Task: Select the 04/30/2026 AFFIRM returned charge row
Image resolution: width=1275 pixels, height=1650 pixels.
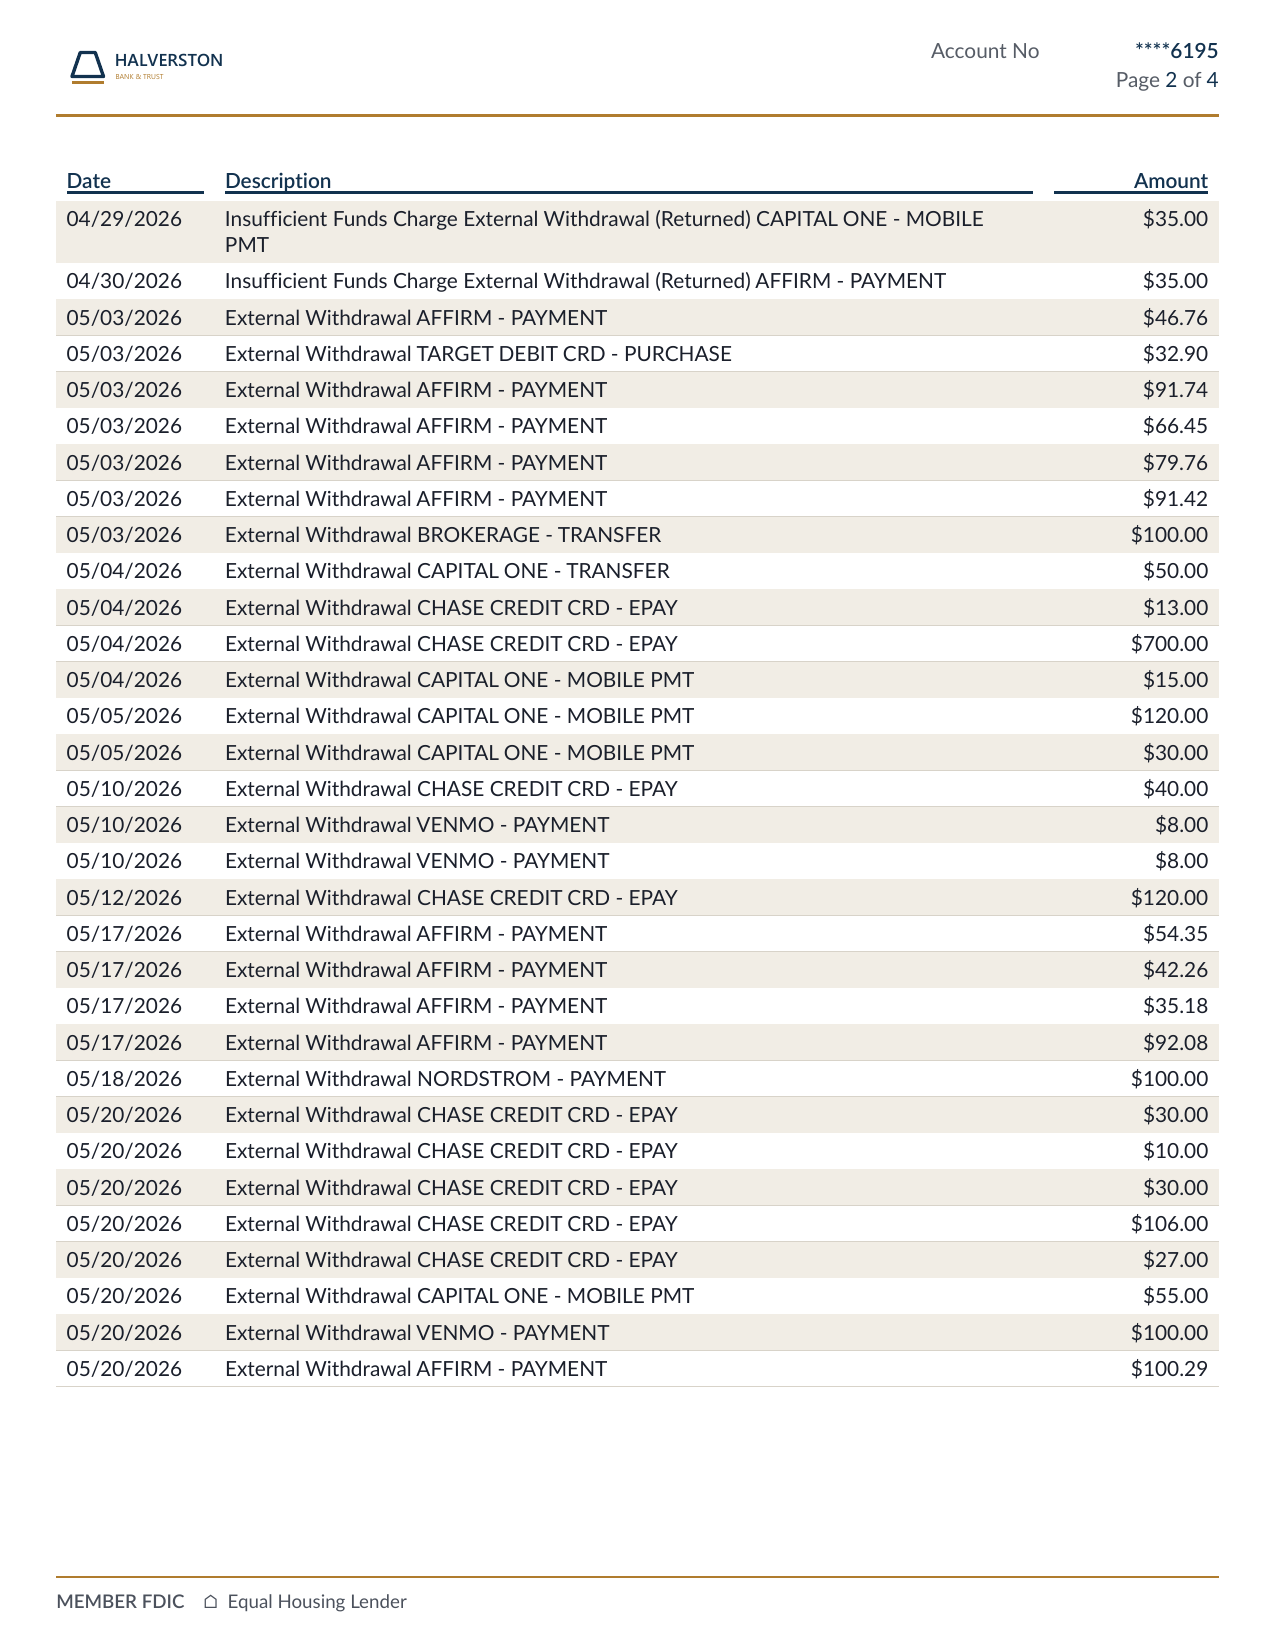Action: [x=637, y=281]
